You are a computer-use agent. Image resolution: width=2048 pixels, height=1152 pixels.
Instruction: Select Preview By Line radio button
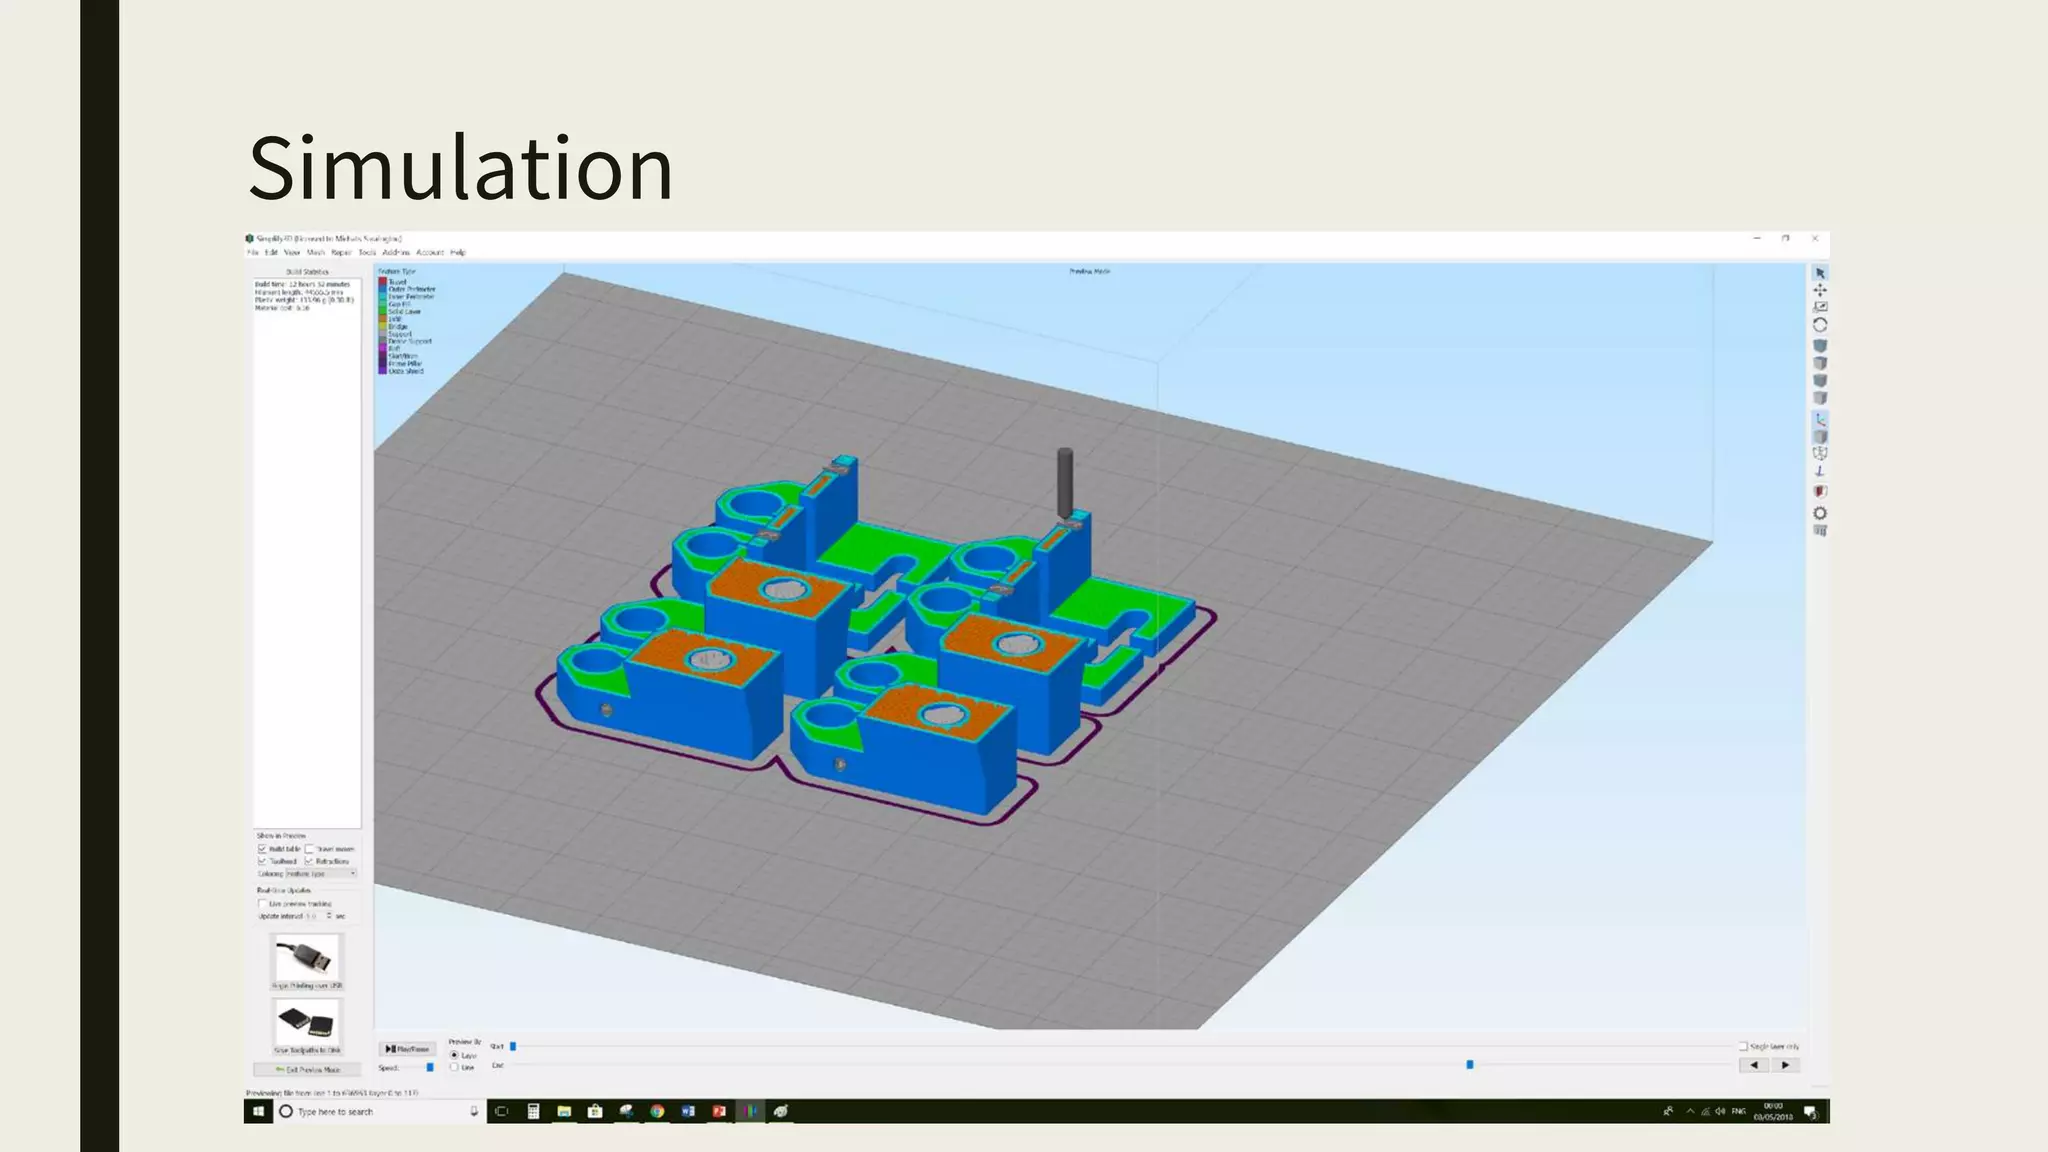[x=454, y=1067]
